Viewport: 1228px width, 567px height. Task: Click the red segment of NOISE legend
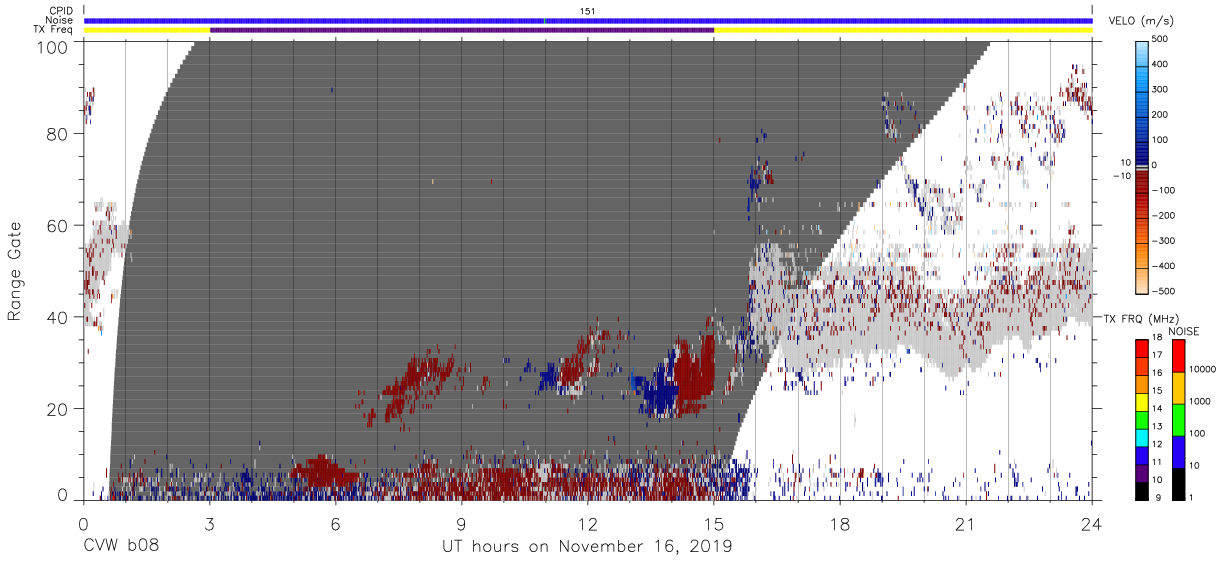click(x=1178, y=356)
